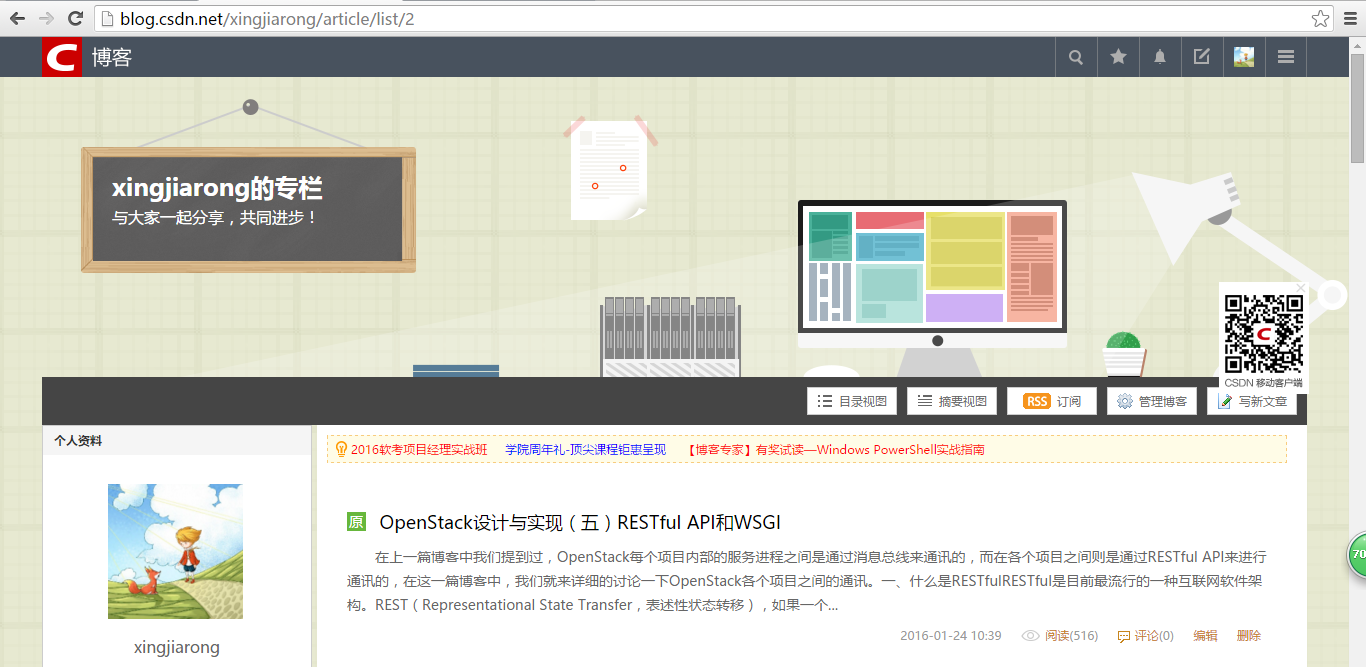Screen dimensions: 1366x667
Task: Open 管理博客 blog management
Action: point(1152,401)
